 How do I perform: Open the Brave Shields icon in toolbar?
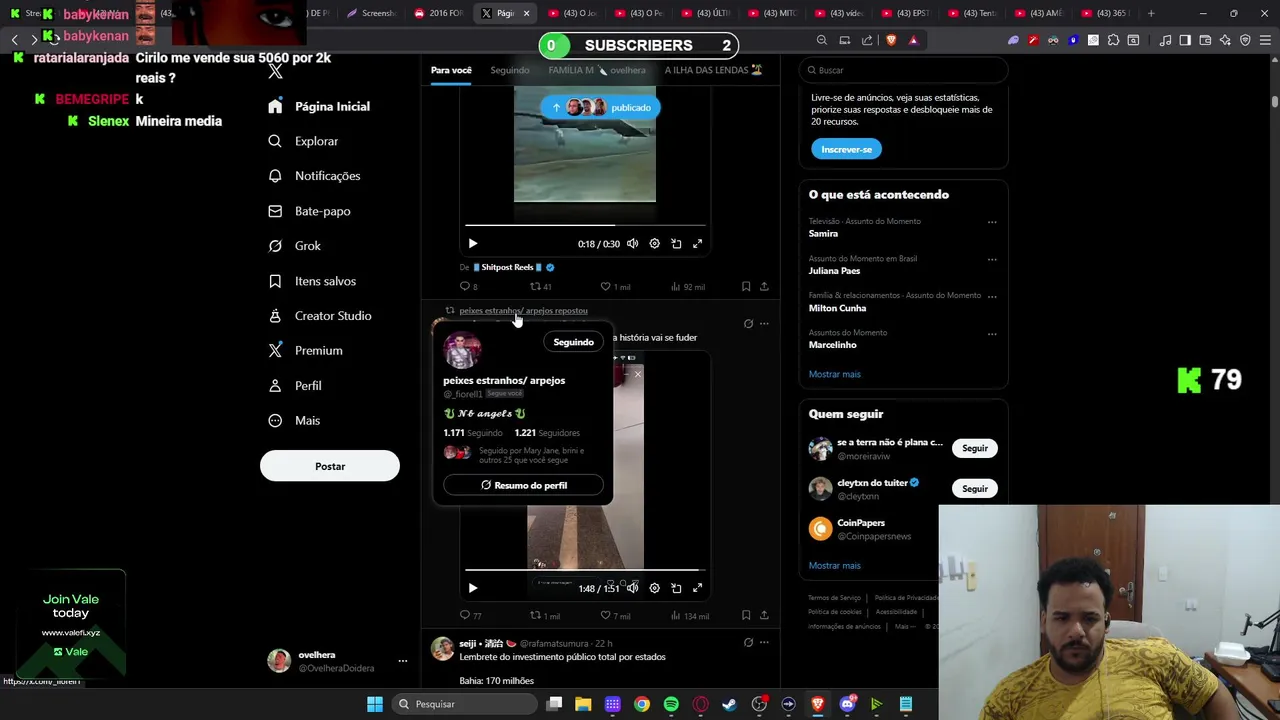coord(891,40)
